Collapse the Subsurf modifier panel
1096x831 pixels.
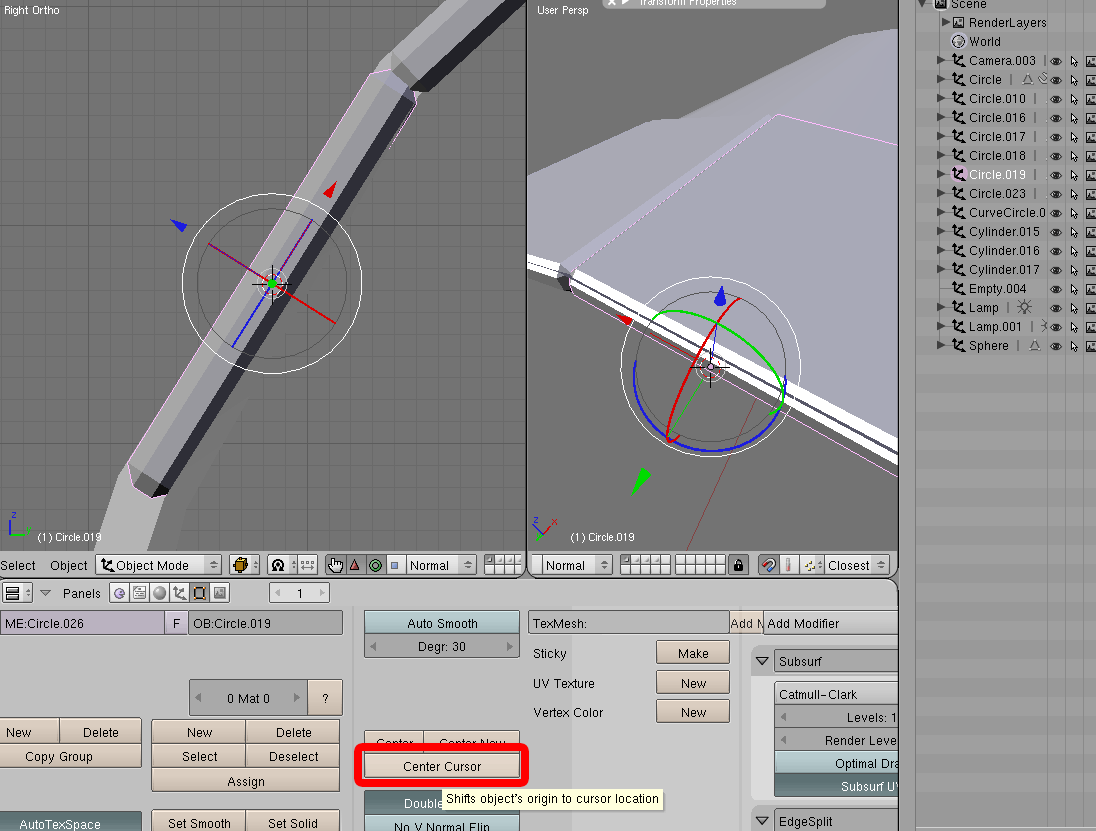(762, 661)
